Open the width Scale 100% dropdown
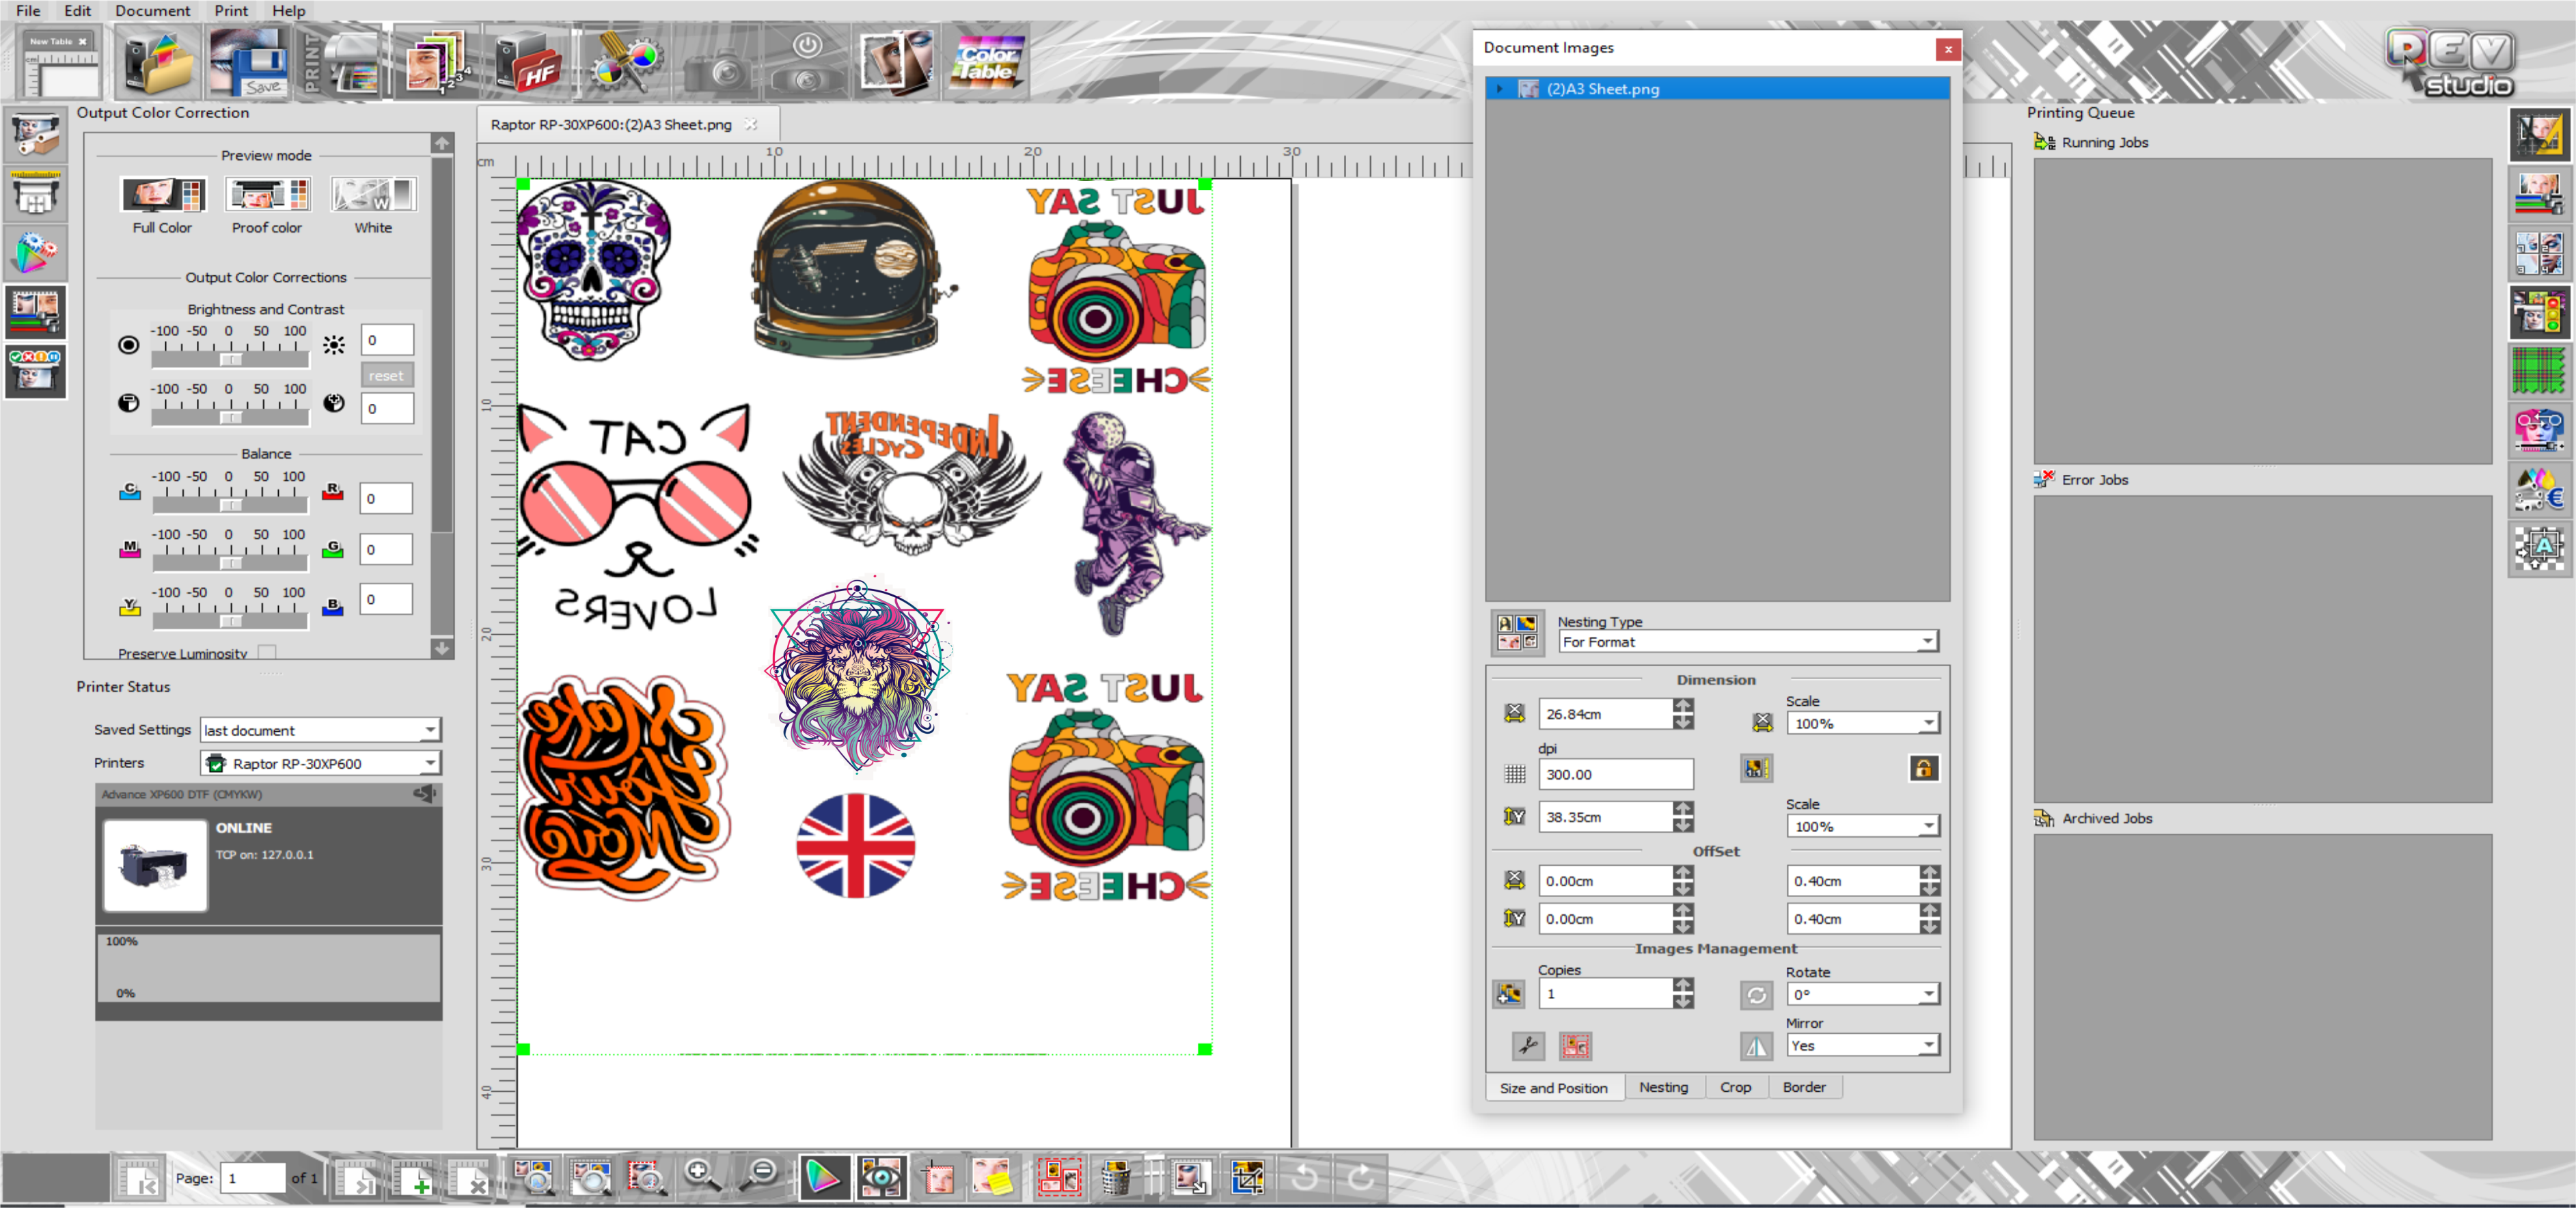2576x1208 pixels. [x=1862, y=723]
